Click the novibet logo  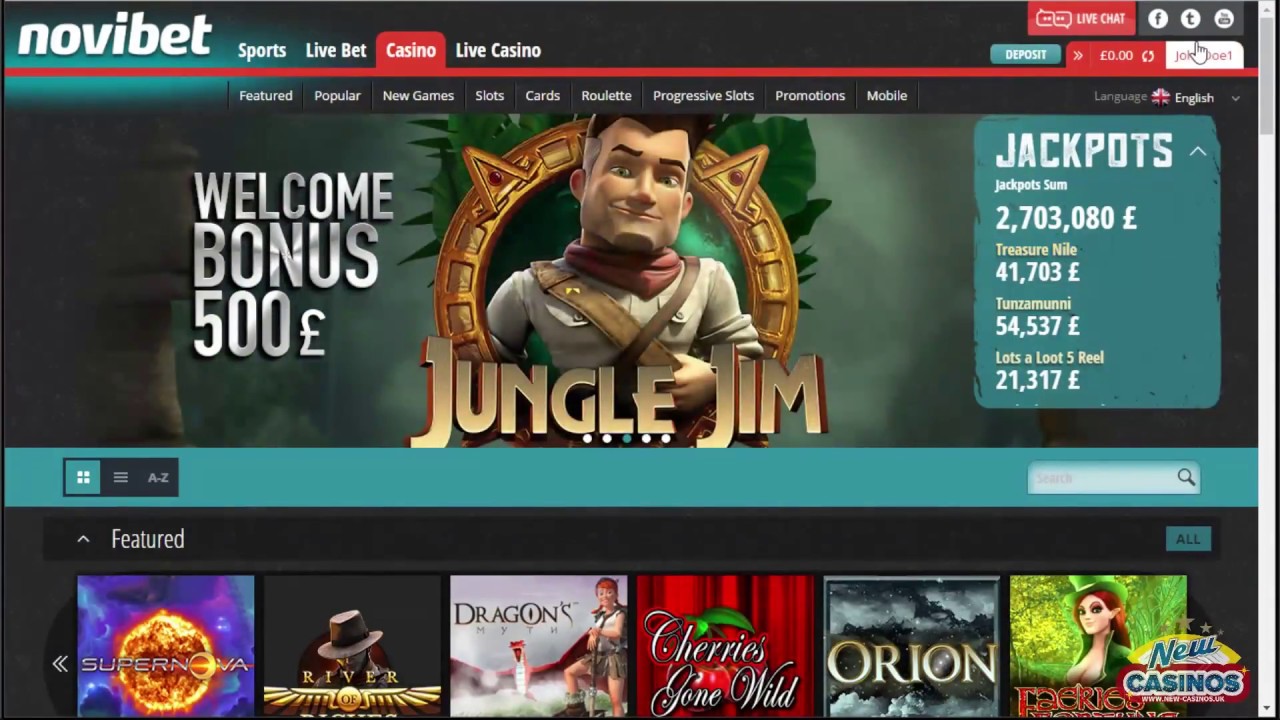[x=114, y=36]
